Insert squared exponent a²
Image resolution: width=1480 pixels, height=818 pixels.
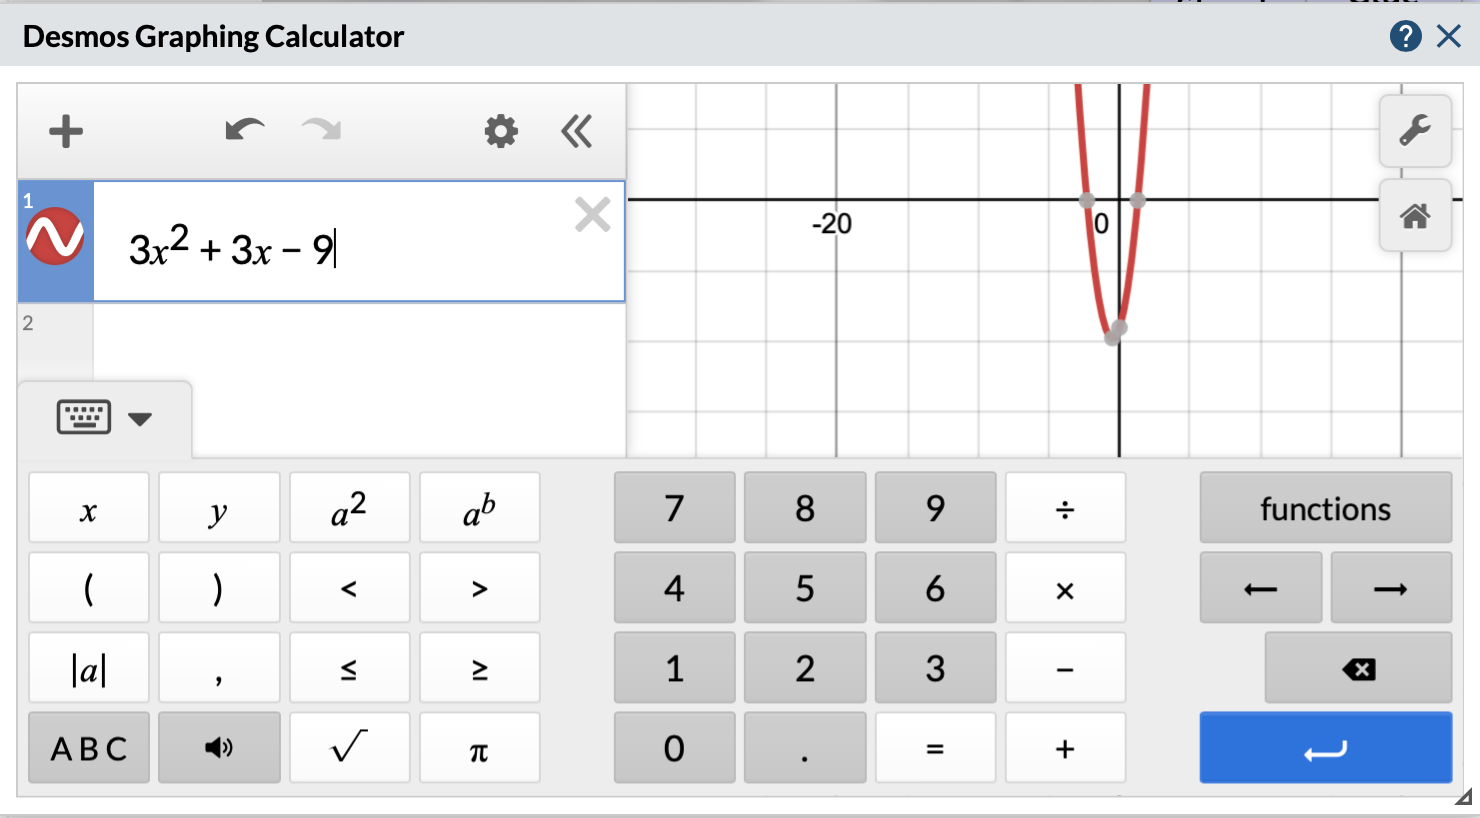click(x=349, y=508)
